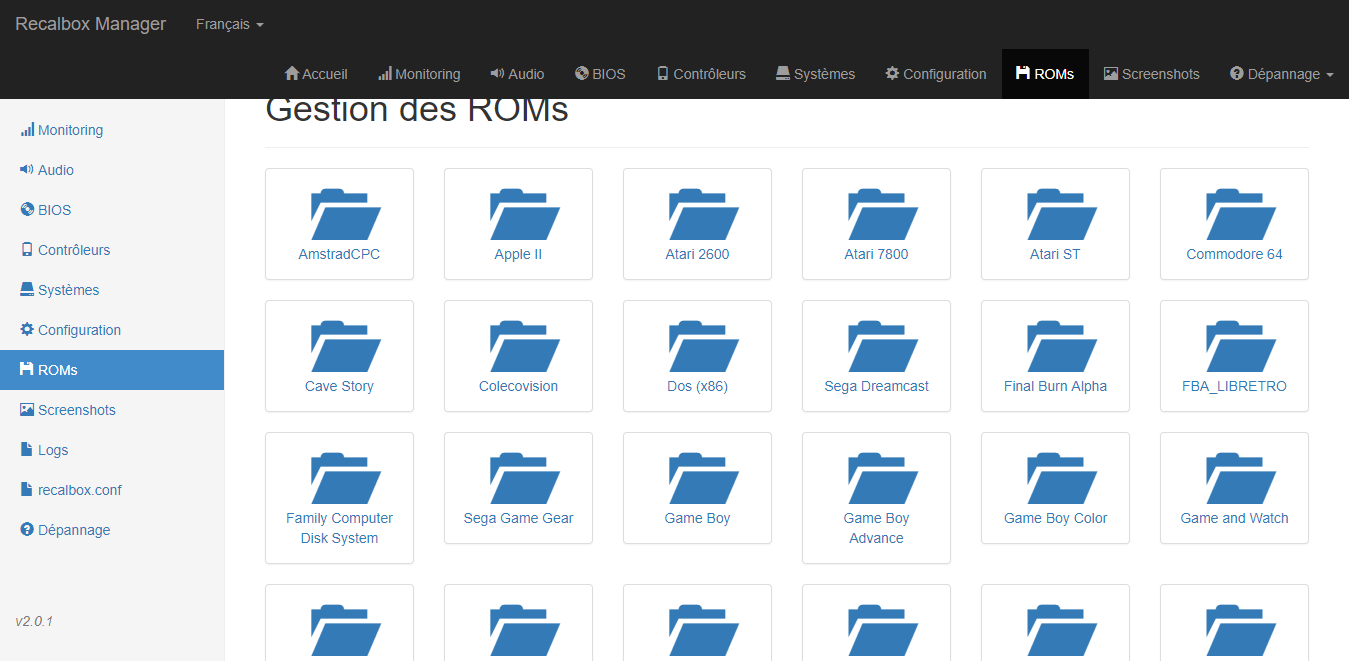The height and width of the screenshot is (661, 1349).
Task: Open recalbox.conf from the sidebar
Action: (x=79, y=490)
